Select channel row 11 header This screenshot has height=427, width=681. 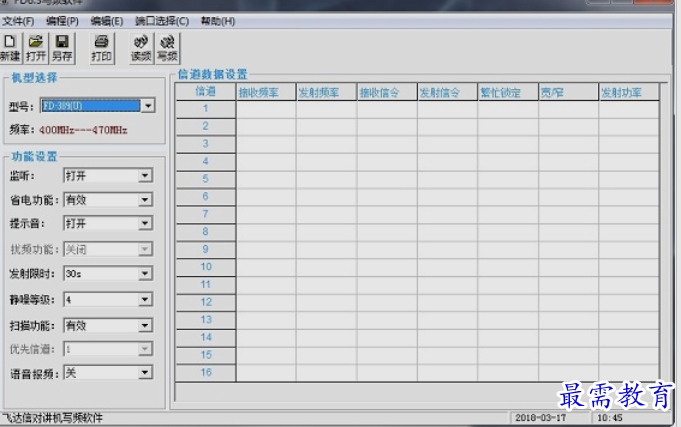pos(206,285)
